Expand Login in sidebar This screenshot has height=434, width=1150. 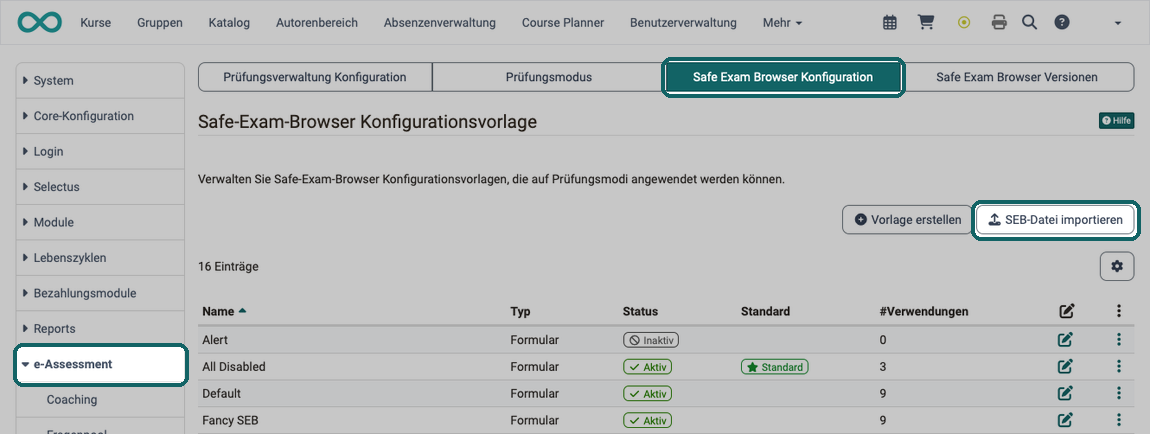100,152
